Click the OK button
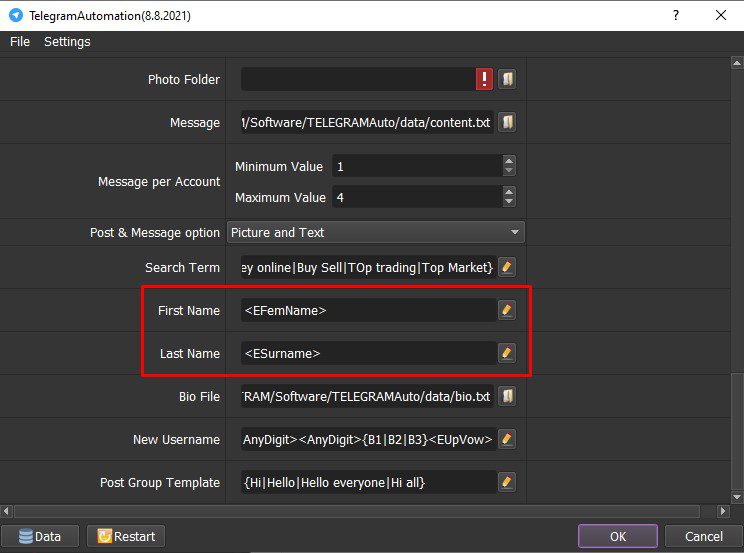 point(618,536)
